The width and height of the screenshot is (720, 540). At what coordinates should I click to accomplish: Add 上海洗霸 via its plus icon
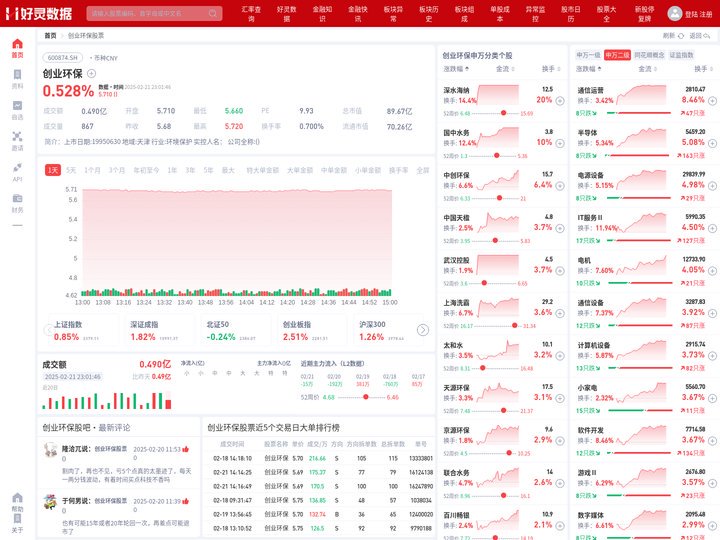560,313
